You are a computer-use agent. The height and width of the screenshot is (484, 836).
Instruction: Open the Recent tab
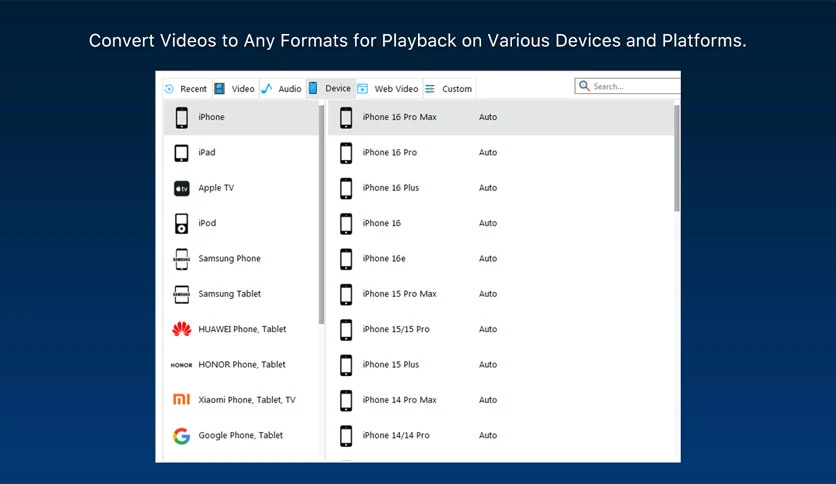click(x=186, y=89)
